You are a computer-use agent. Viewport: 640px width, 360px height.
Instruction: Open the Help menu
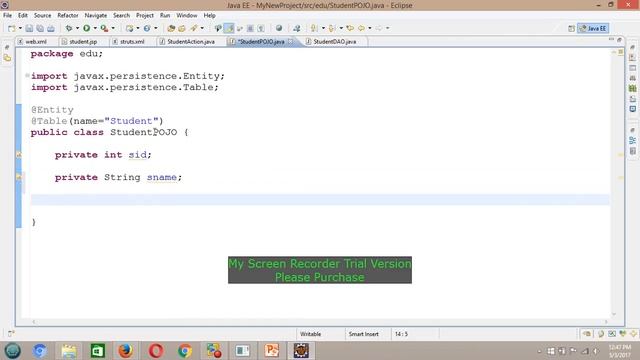point(209,15)
